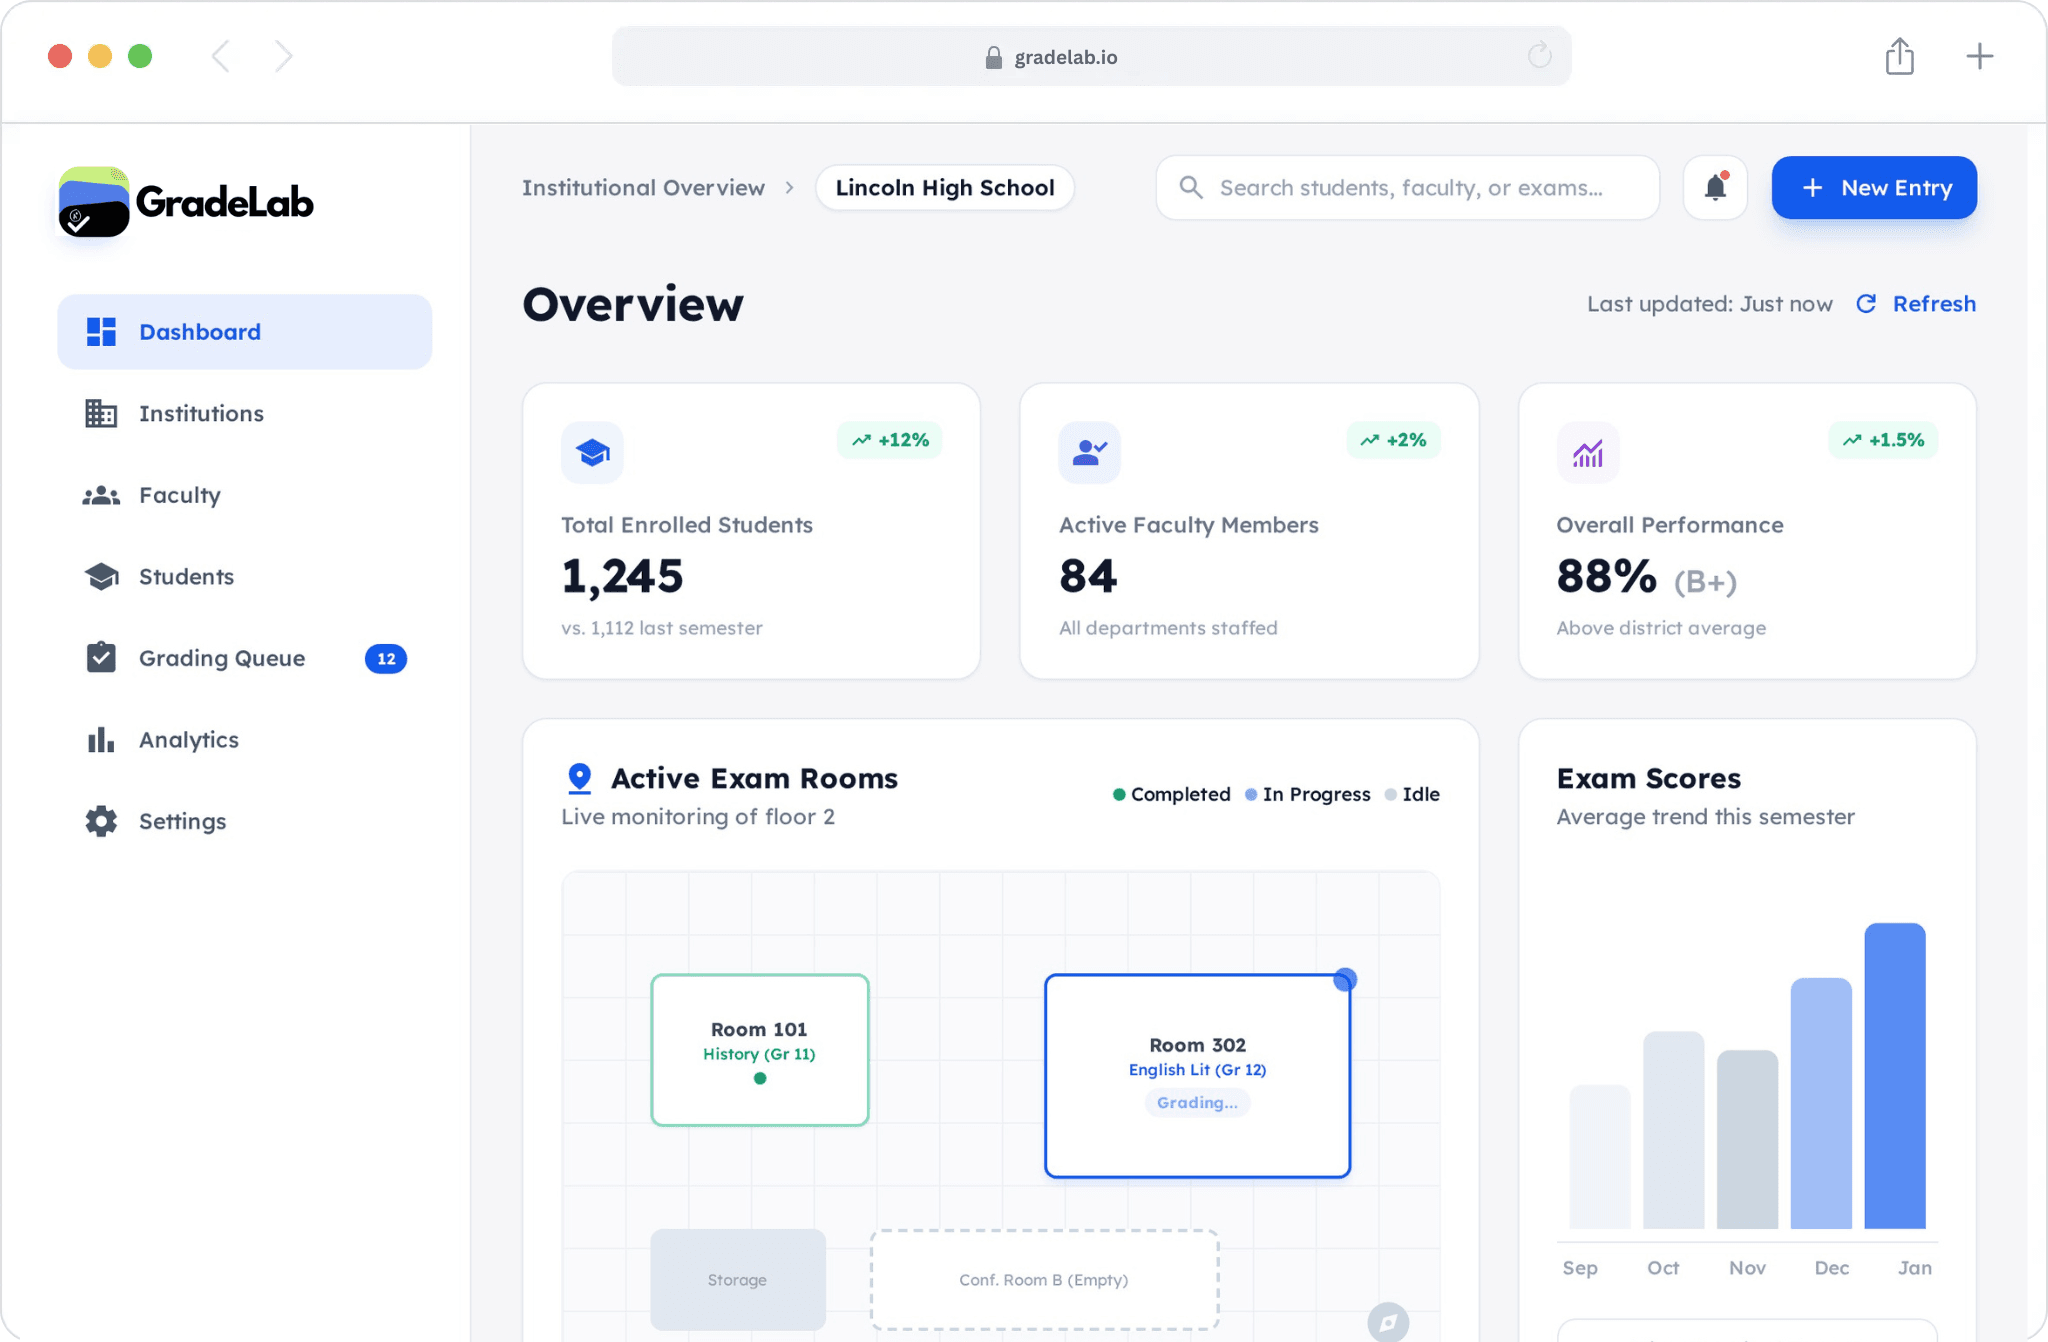Click the green status dot in Room 101

(760, 1078)
